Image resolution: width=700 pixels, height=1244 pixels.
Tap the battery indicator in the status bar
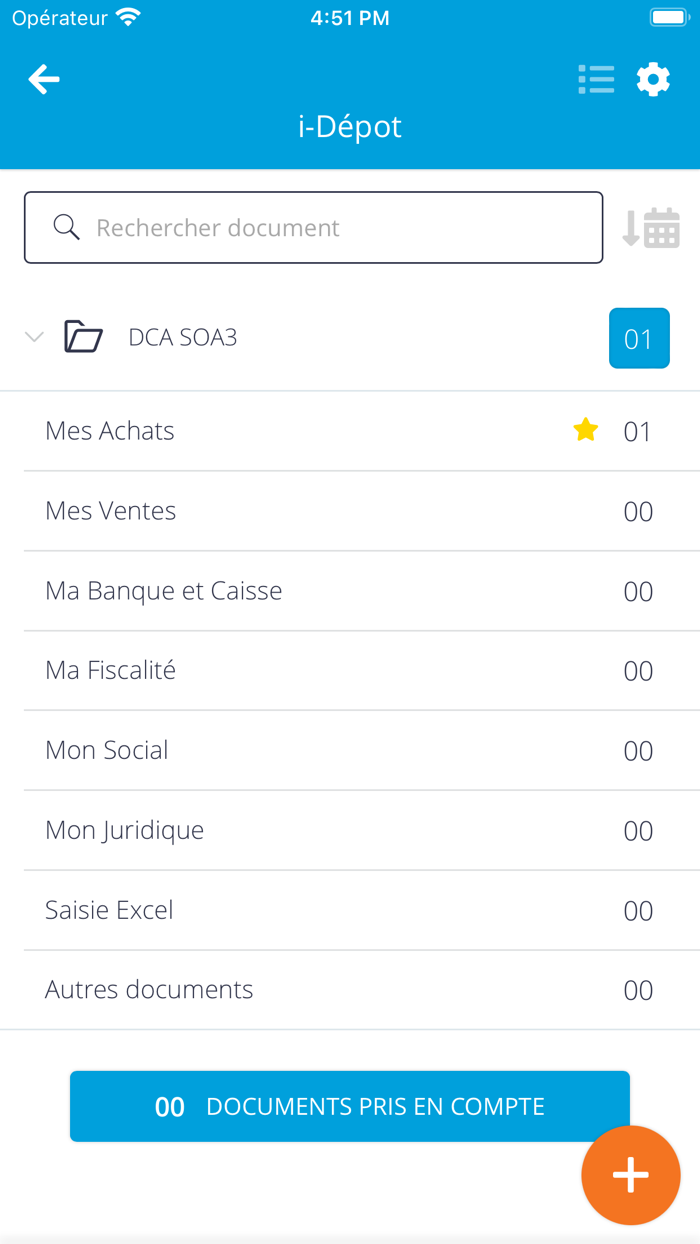point(668,15)
